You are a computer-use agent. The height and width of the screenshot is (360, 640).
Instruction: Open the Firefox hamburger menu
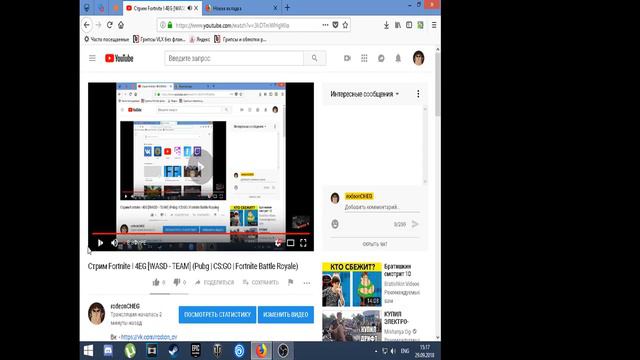click(434, 25)
